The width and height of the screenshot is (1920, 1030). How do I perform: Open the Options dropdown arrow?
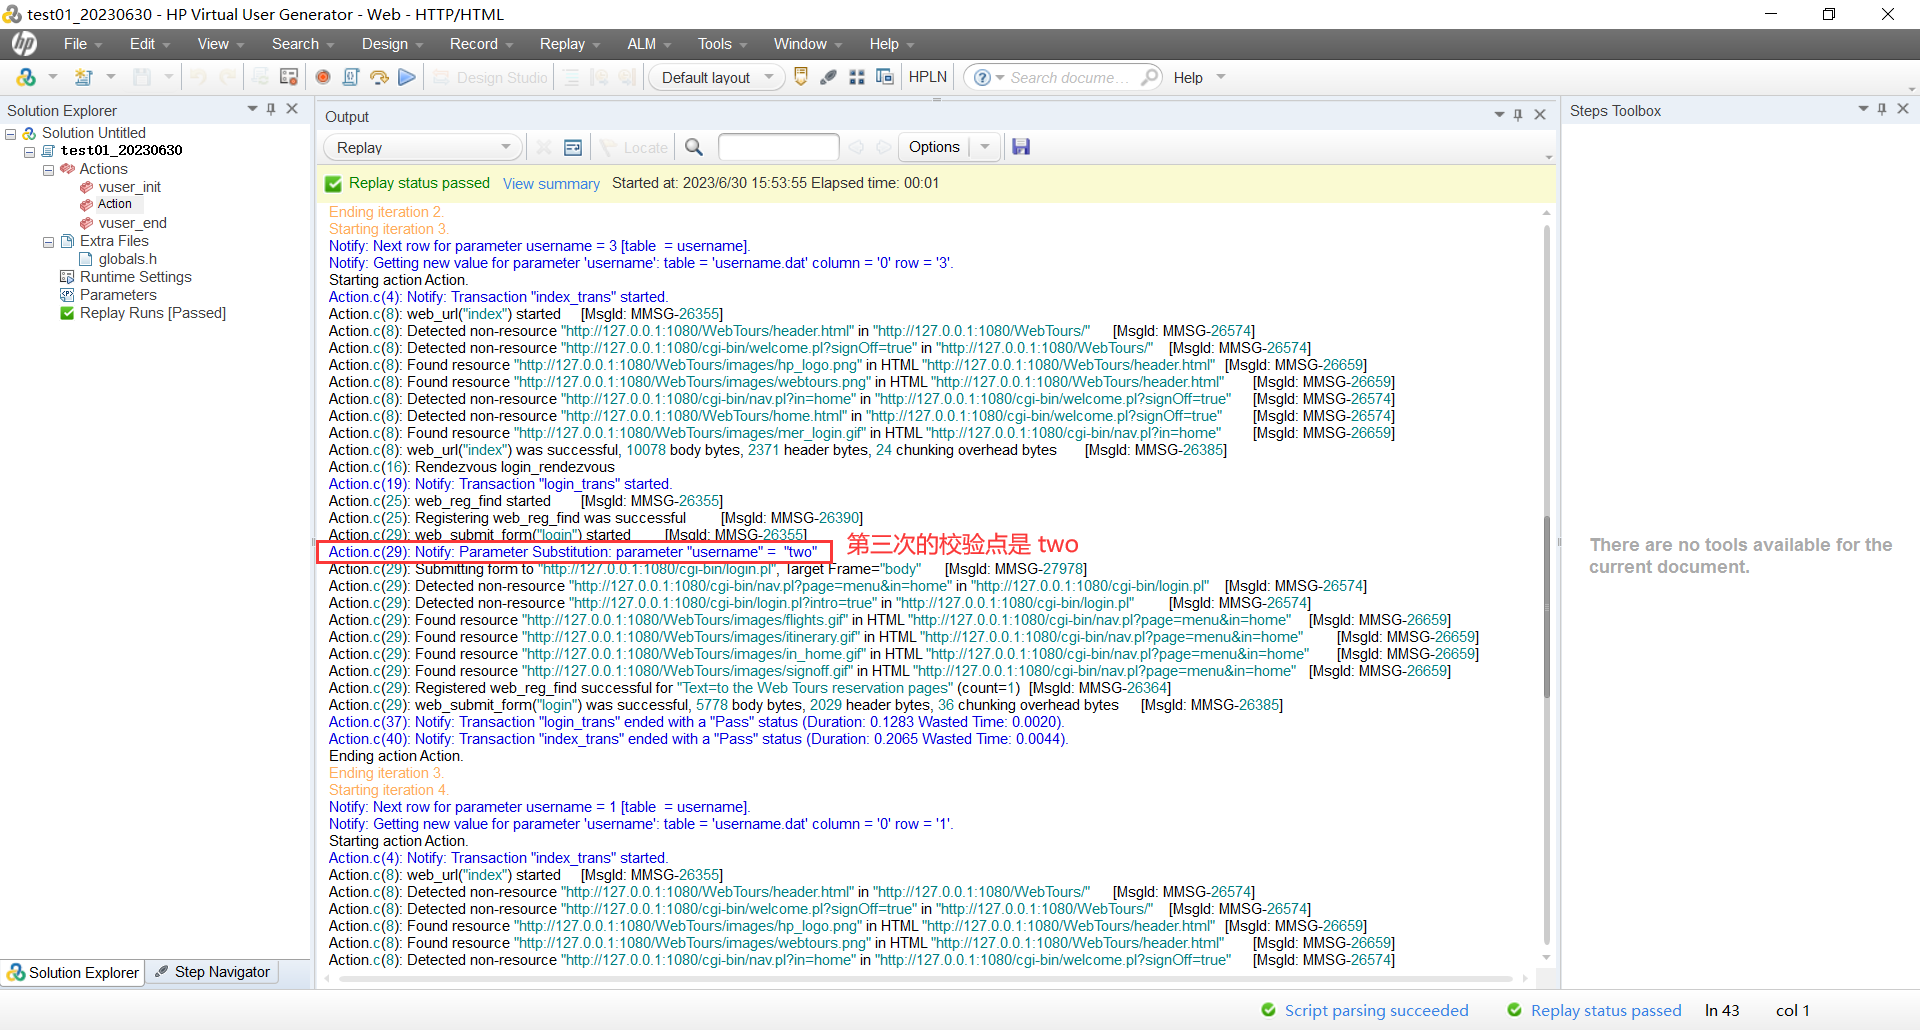pos(985,147)
